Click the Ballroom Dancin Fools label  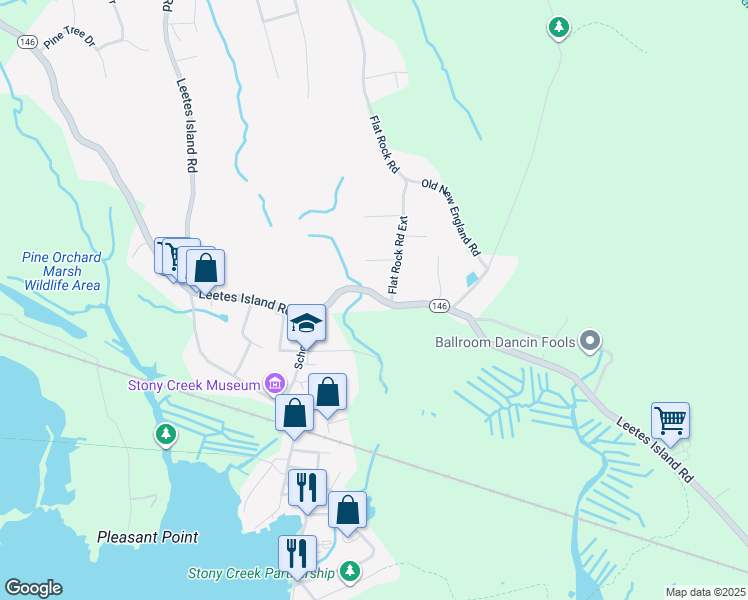(505, 342)
